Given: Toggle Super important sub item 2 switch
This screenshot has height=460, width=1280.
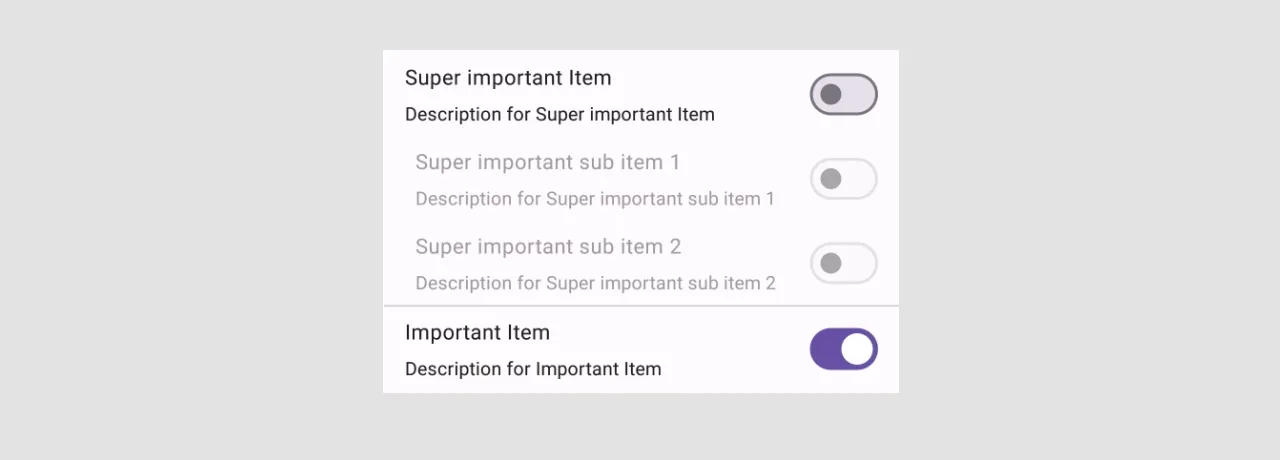Looking at the screenshot, I should pos(843,263).
